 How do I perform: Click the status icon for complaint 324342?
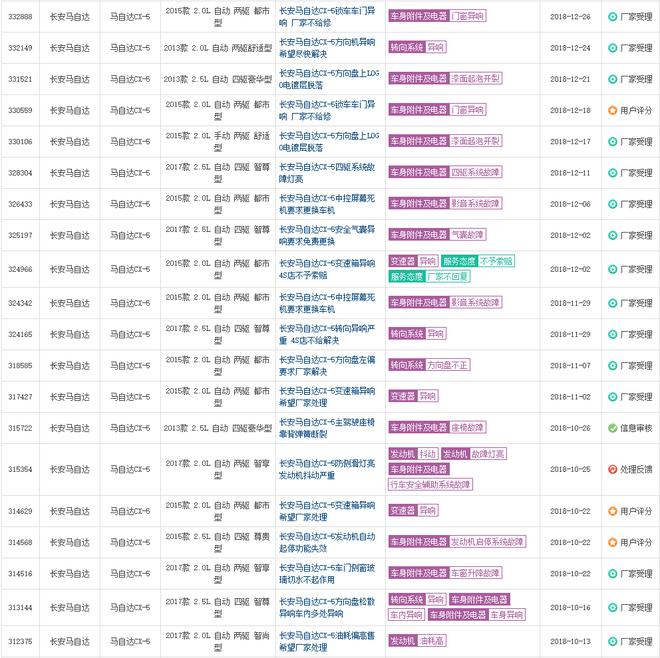click(612, 303)
